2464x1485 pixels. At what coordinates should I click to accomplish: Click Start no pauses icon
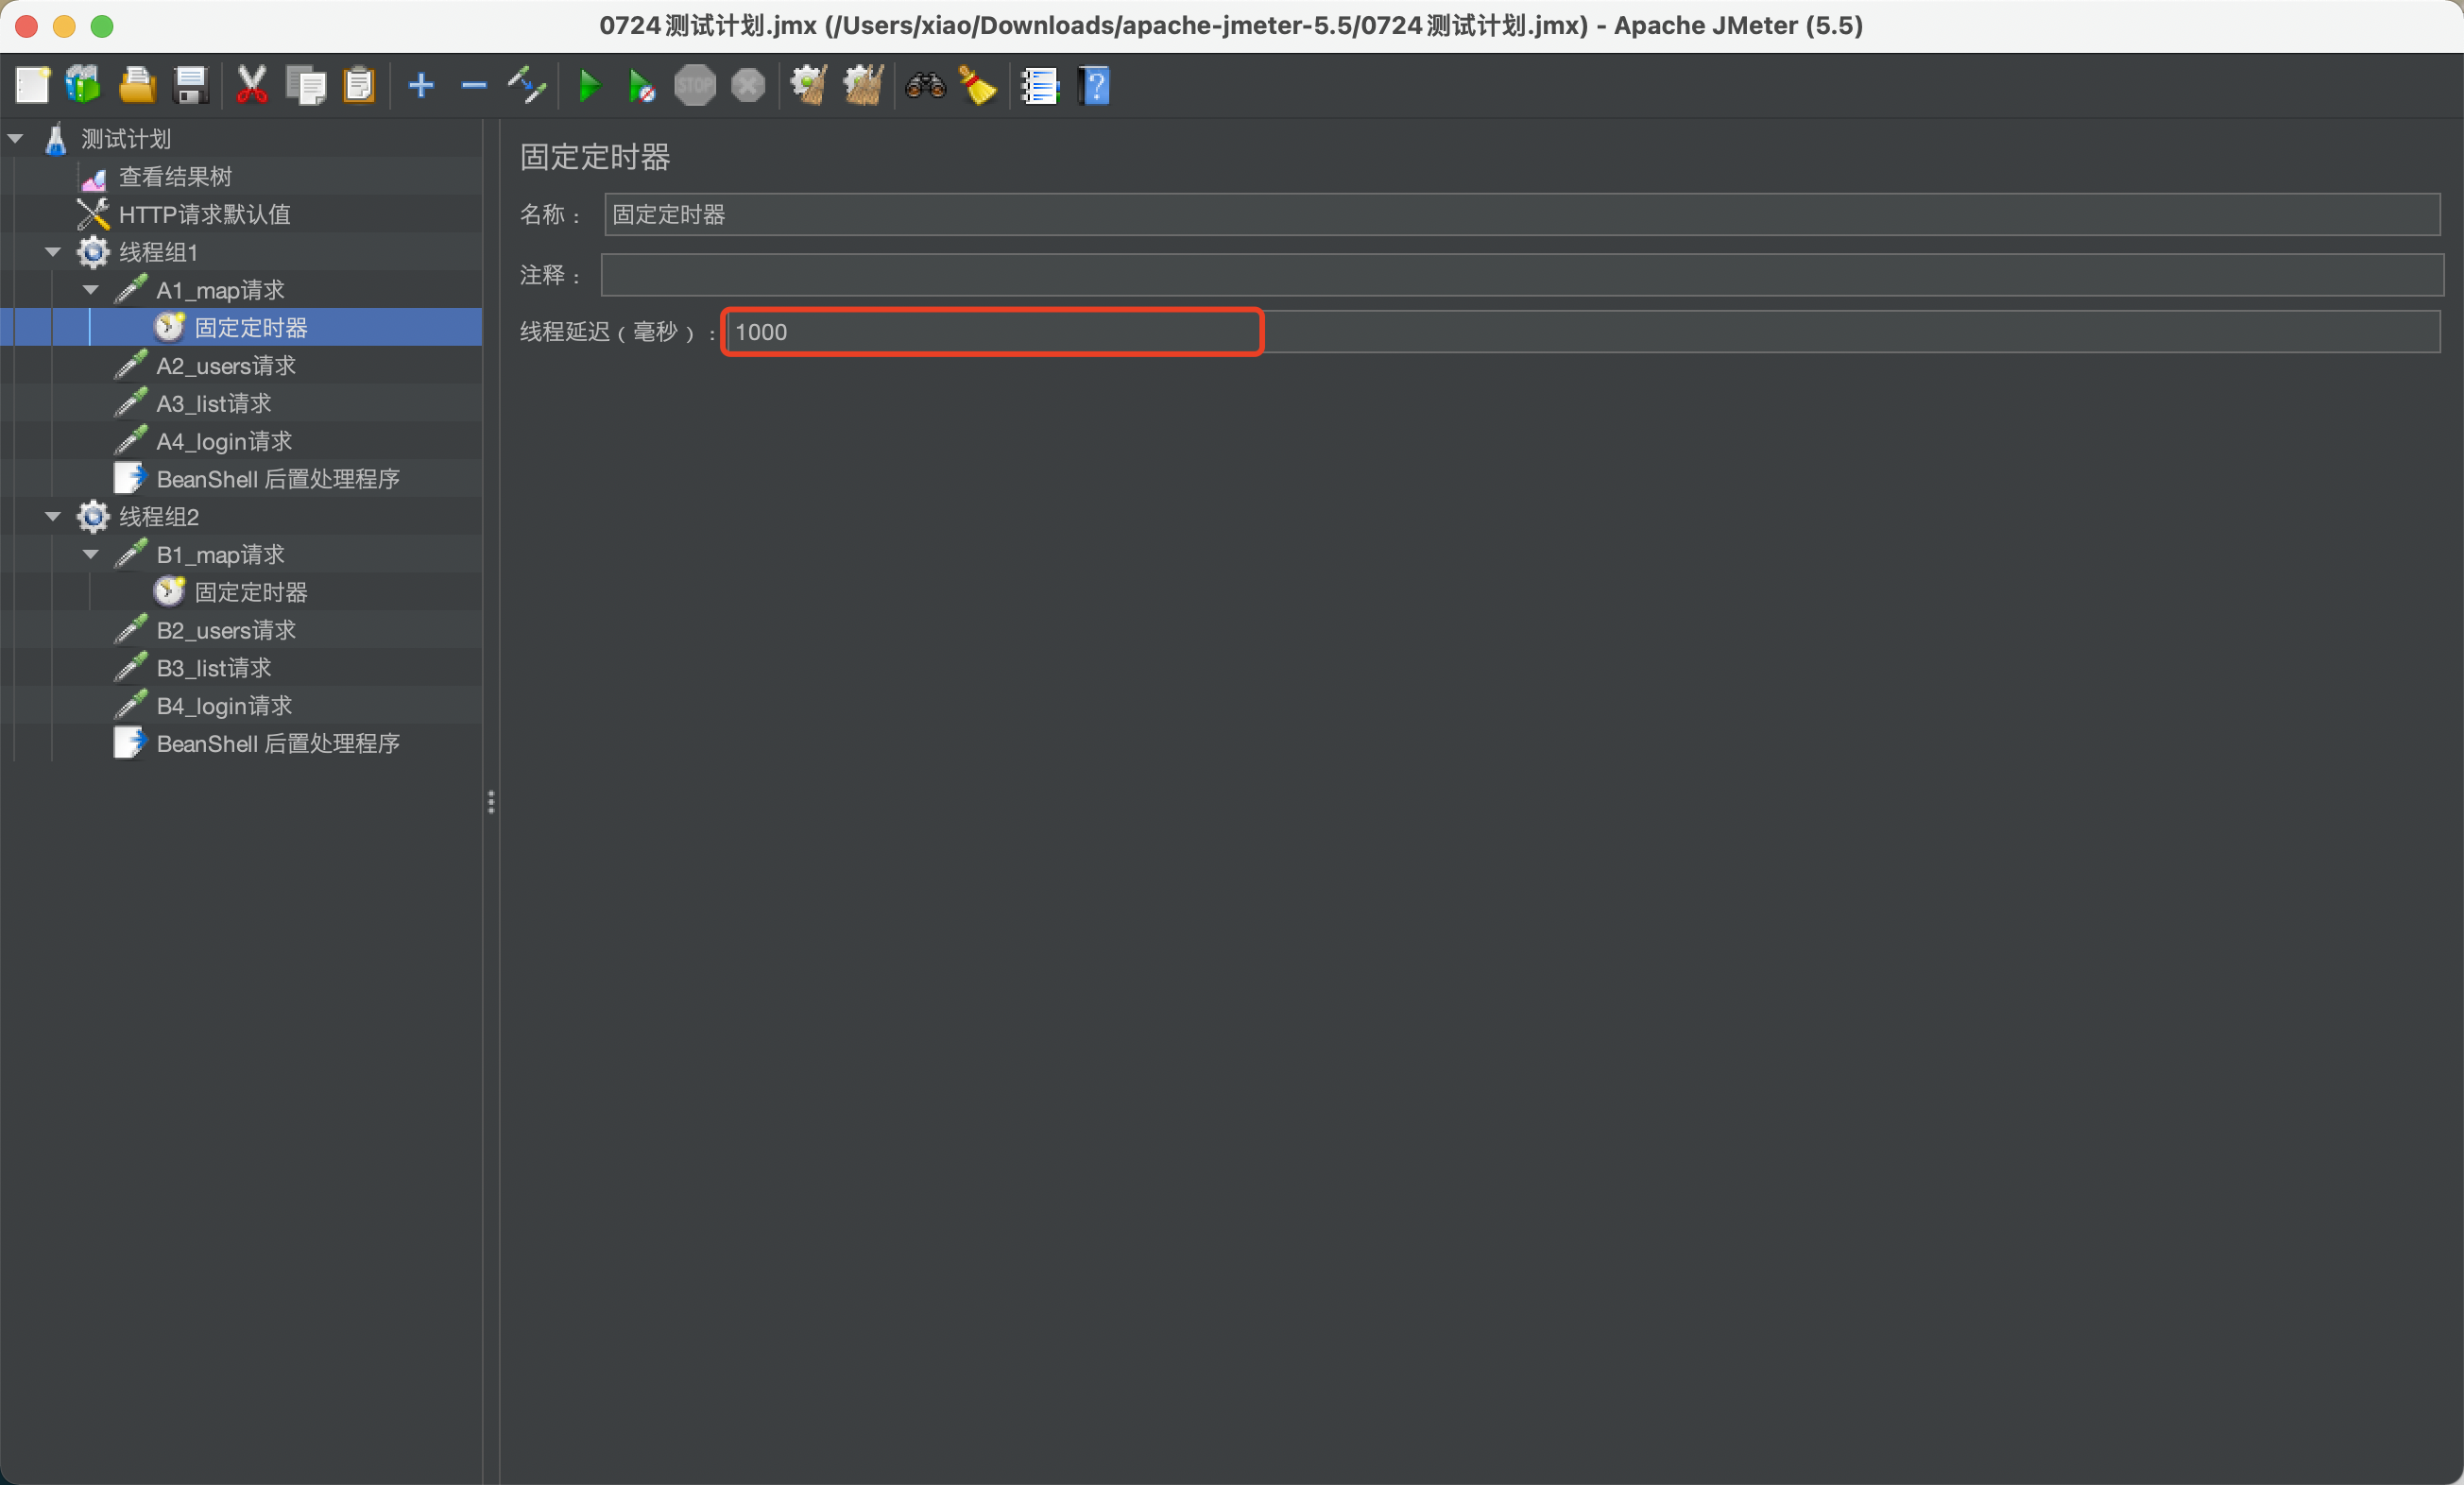pos(641,86)
